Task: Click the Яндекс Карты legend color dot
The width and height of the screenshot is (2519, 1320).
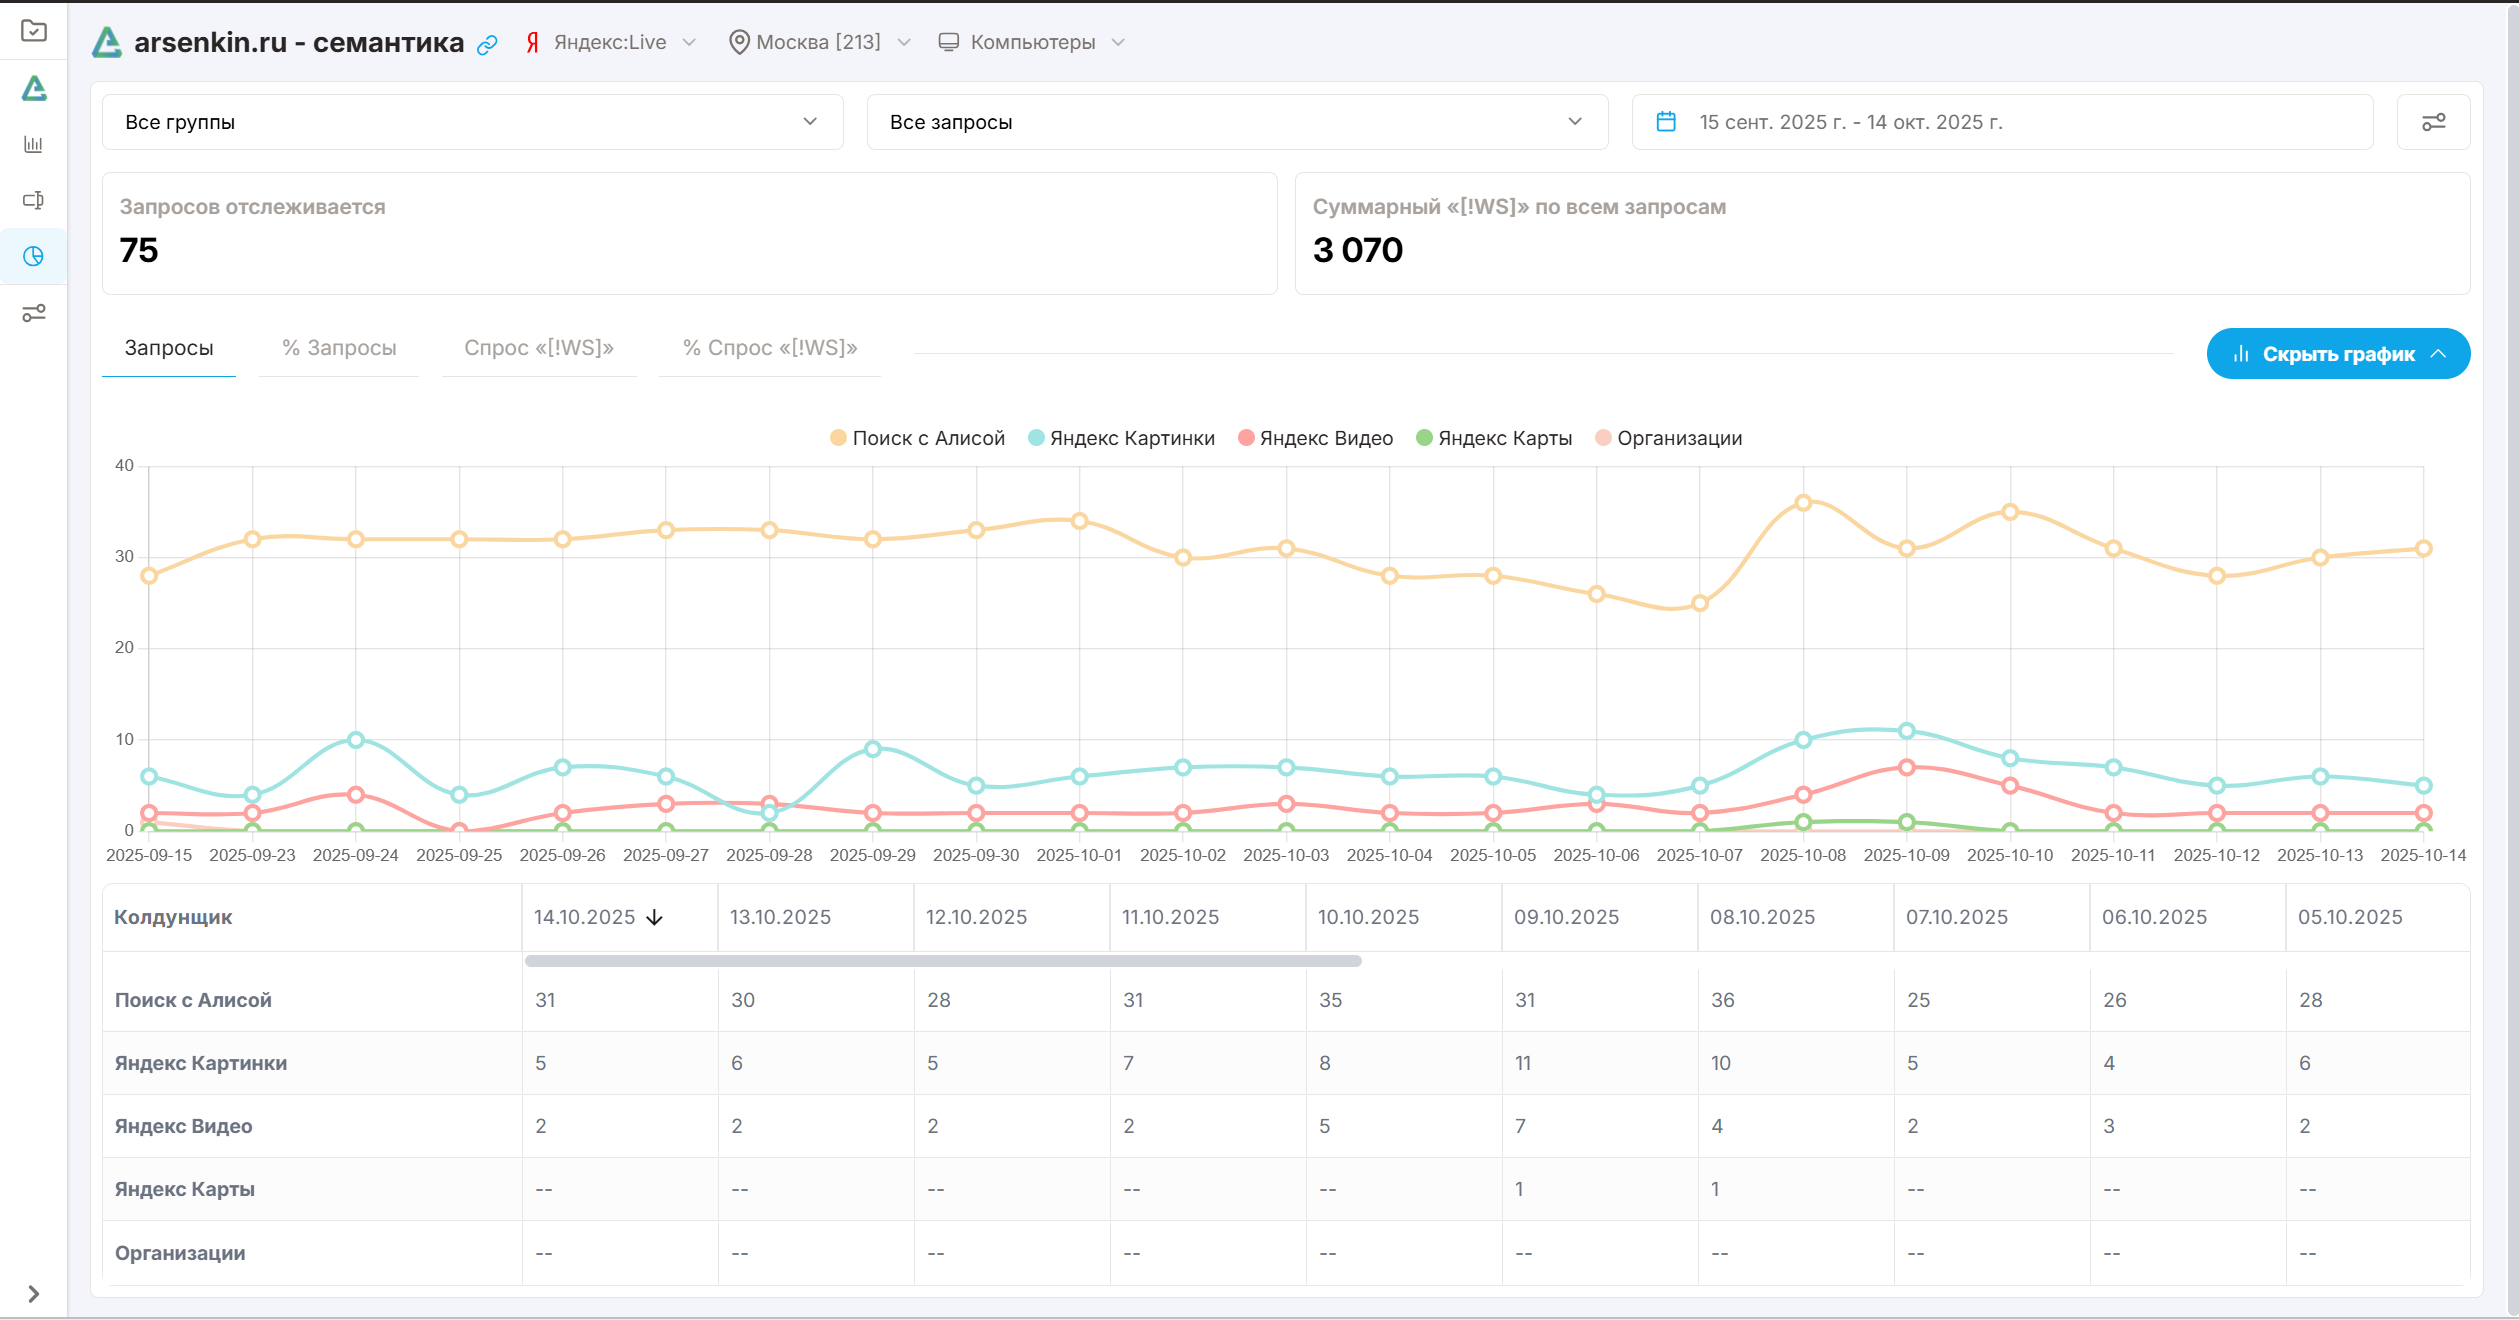Action: pyautogui.click(x=1424, y=438)
